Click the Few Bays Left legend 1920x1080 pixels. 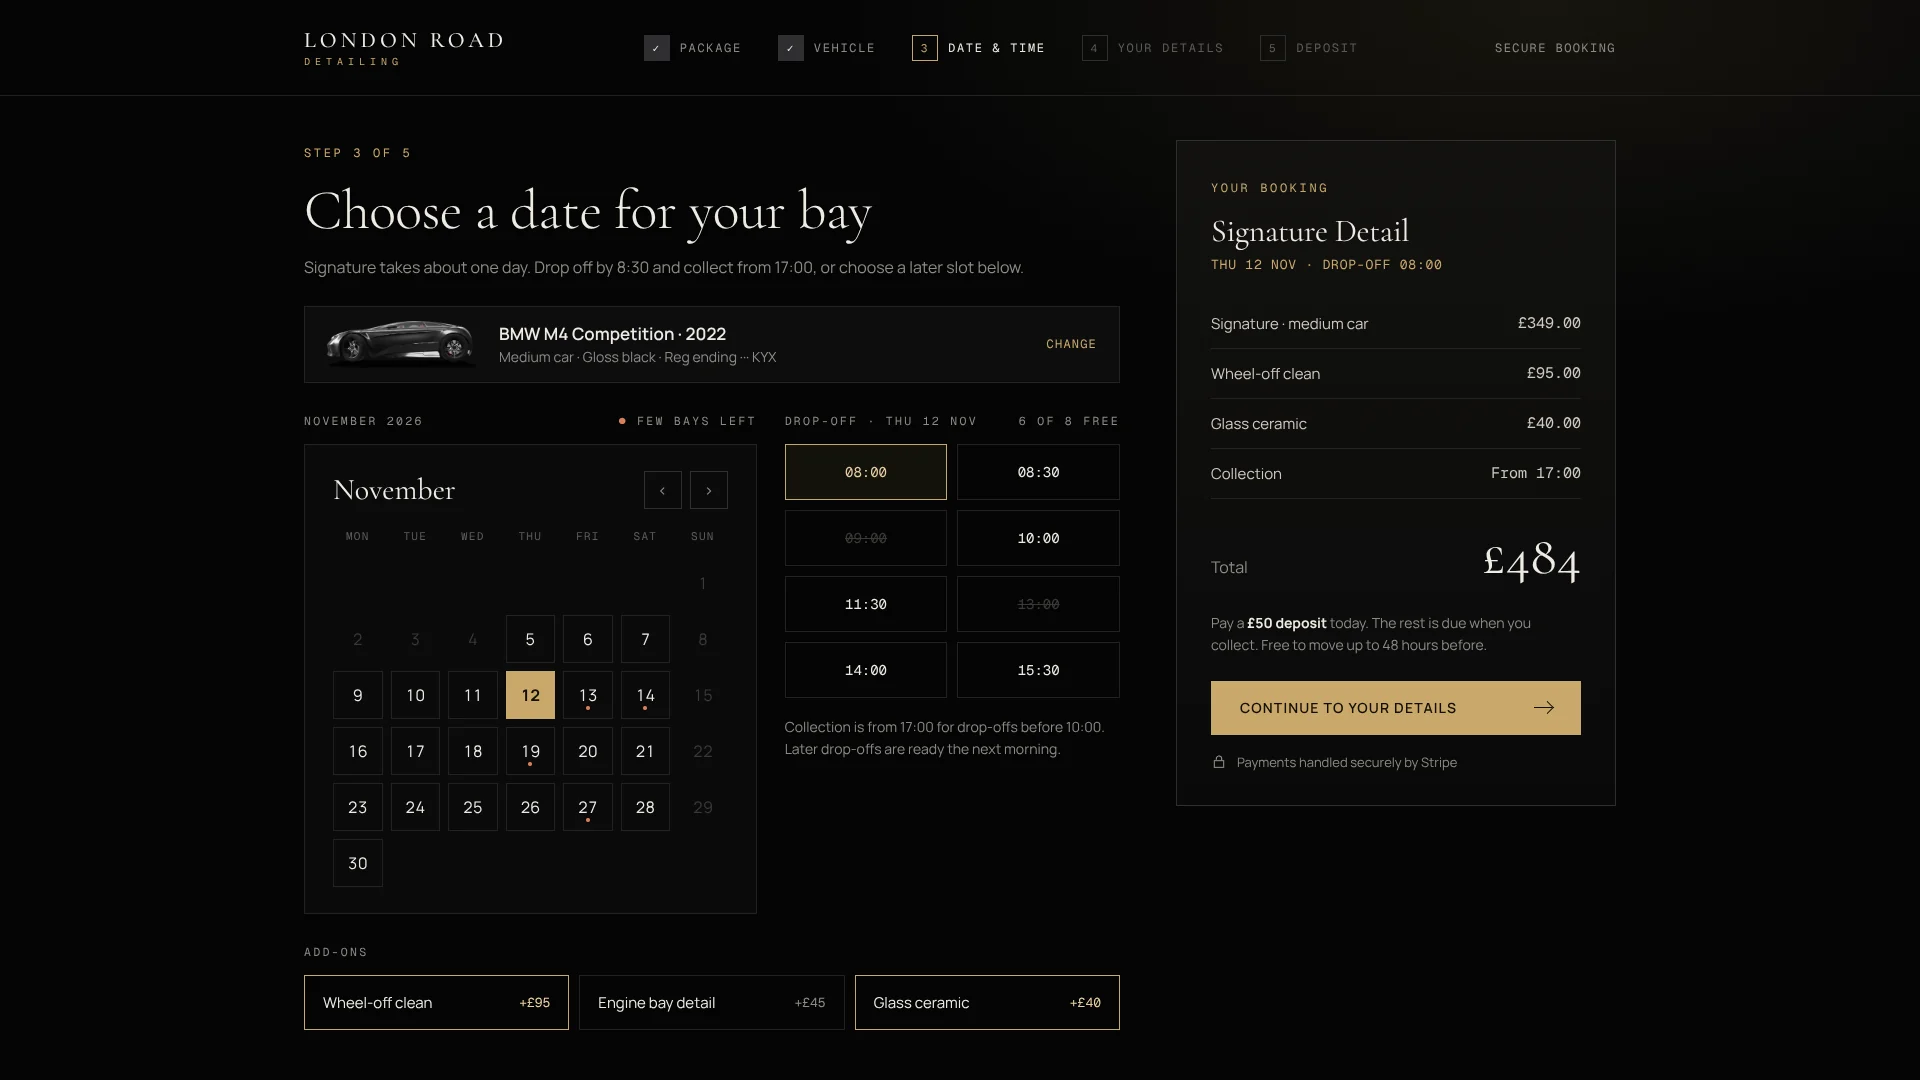687,421
